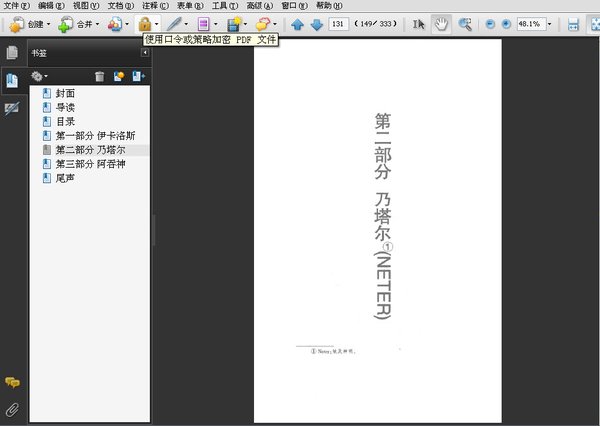Open the Signatures panel icon in sidebar
Image resolution: width=600 pixels, height=426 pixels.
[x=12, y=109]
